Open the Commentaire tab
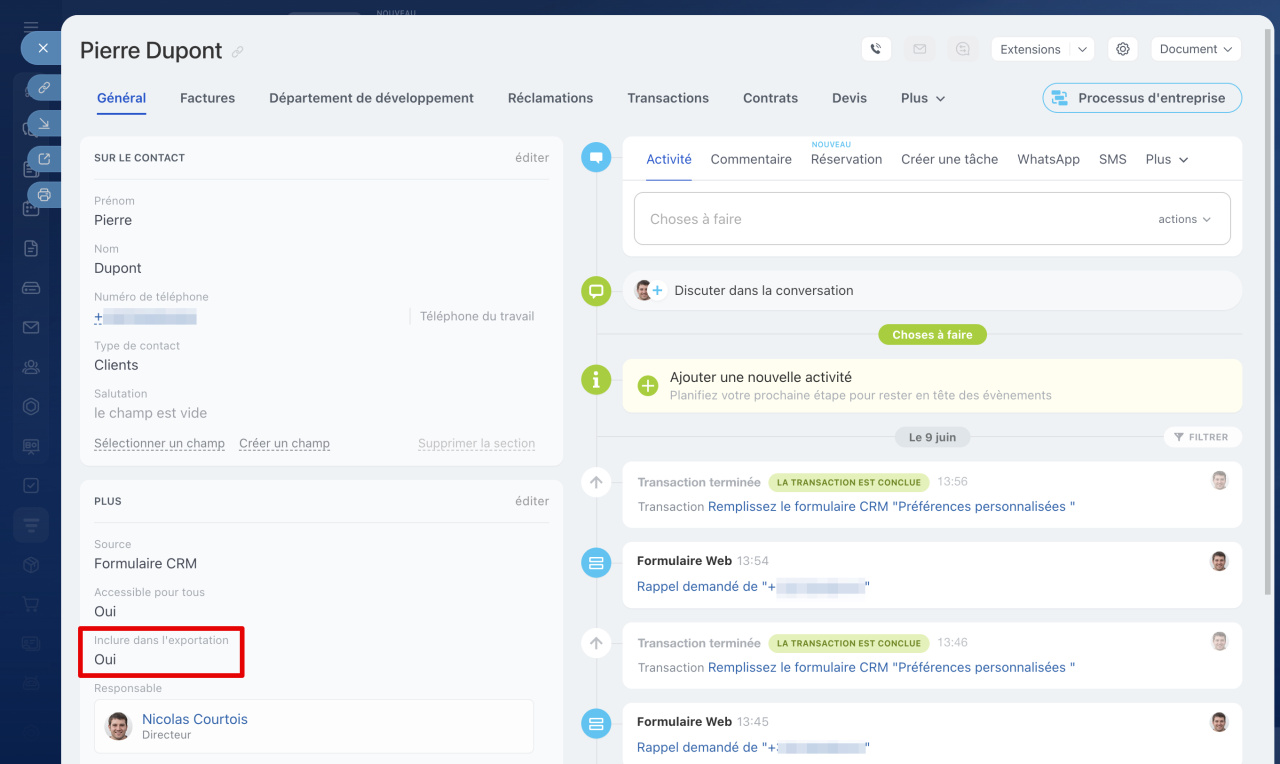 [751, 159]
